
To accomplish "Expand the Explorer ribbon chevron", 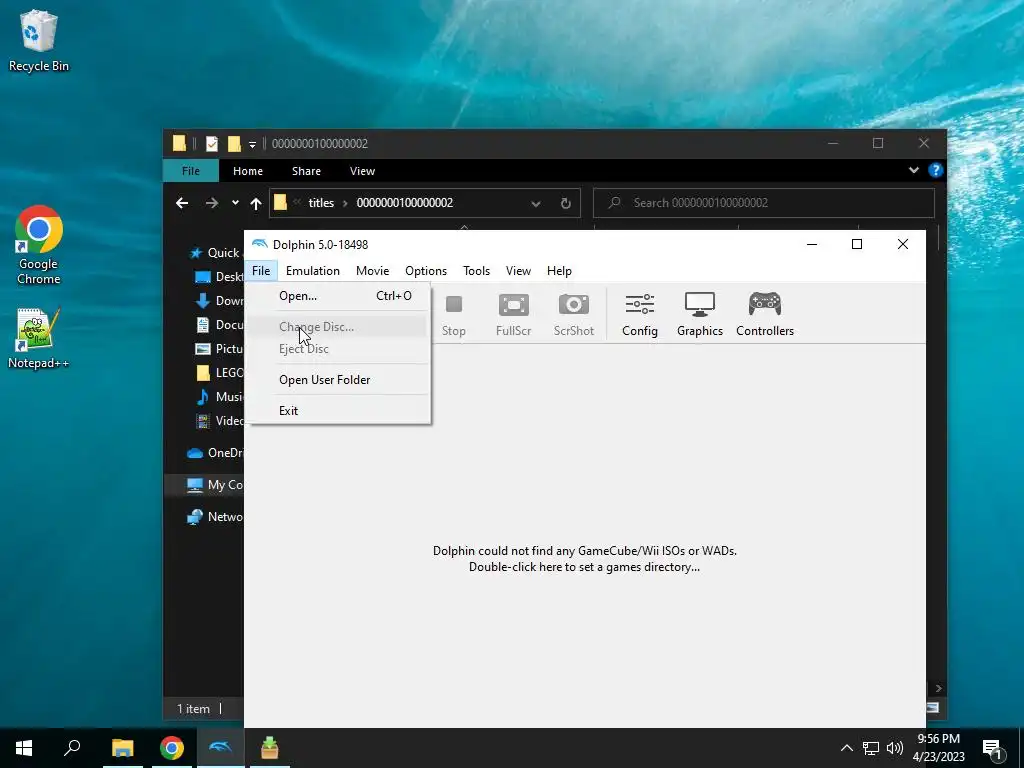I will click(x=914, y=170).
